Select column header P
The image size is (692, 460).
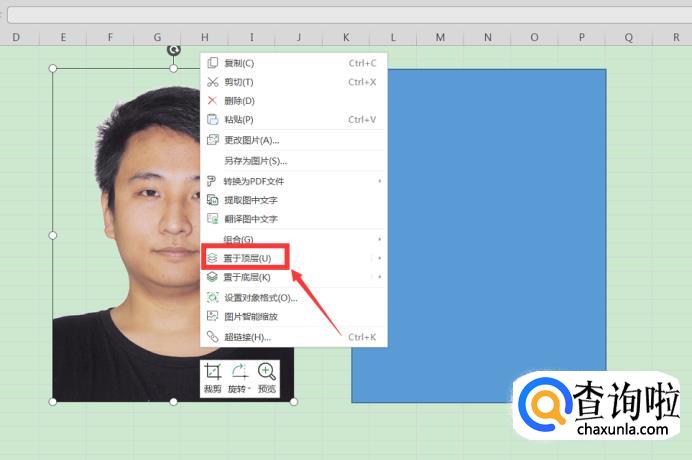point(582,38)
